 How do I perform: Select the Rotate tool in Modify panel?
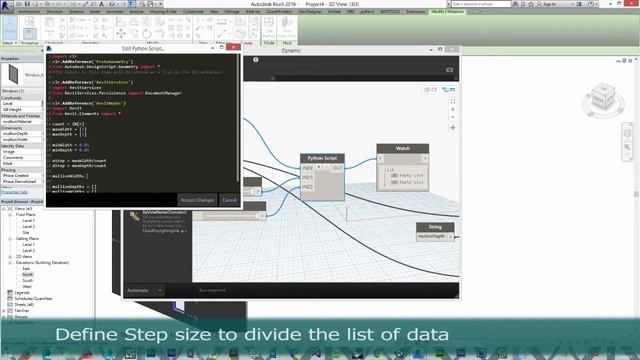pos(147,33)
